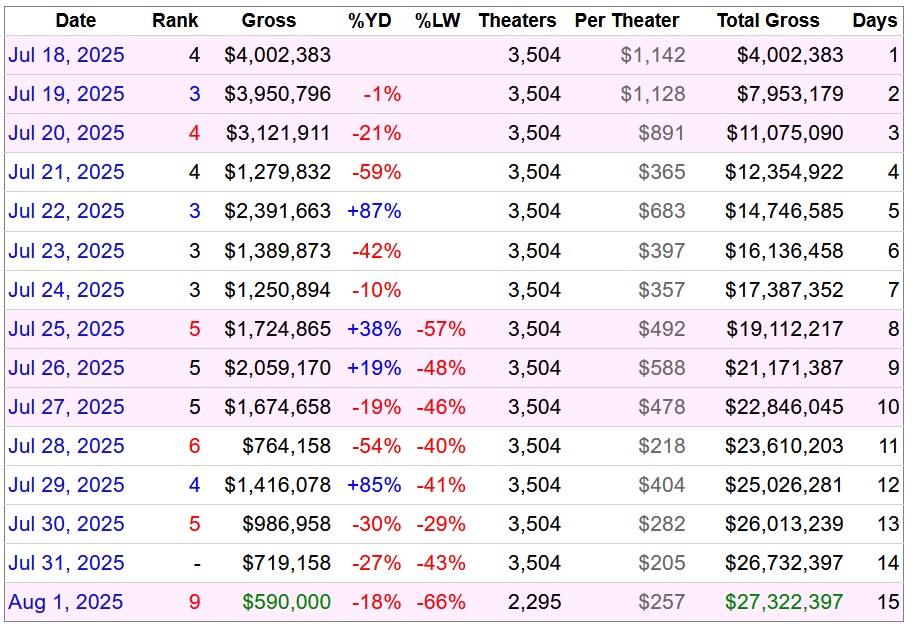Open the Jul 30, 2025 date link
Screen dimensions: 914x632
66,525
